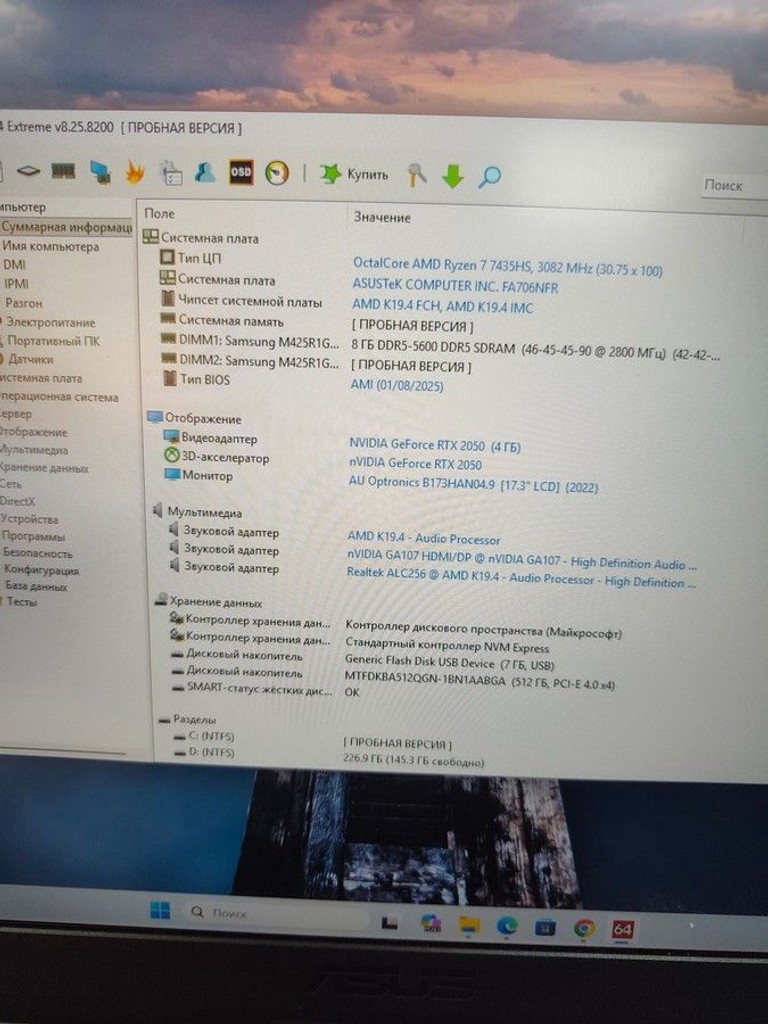Open Портативный ПК in the sidebar
Viewport: 768px width, 1024px height.
[53, 341]
